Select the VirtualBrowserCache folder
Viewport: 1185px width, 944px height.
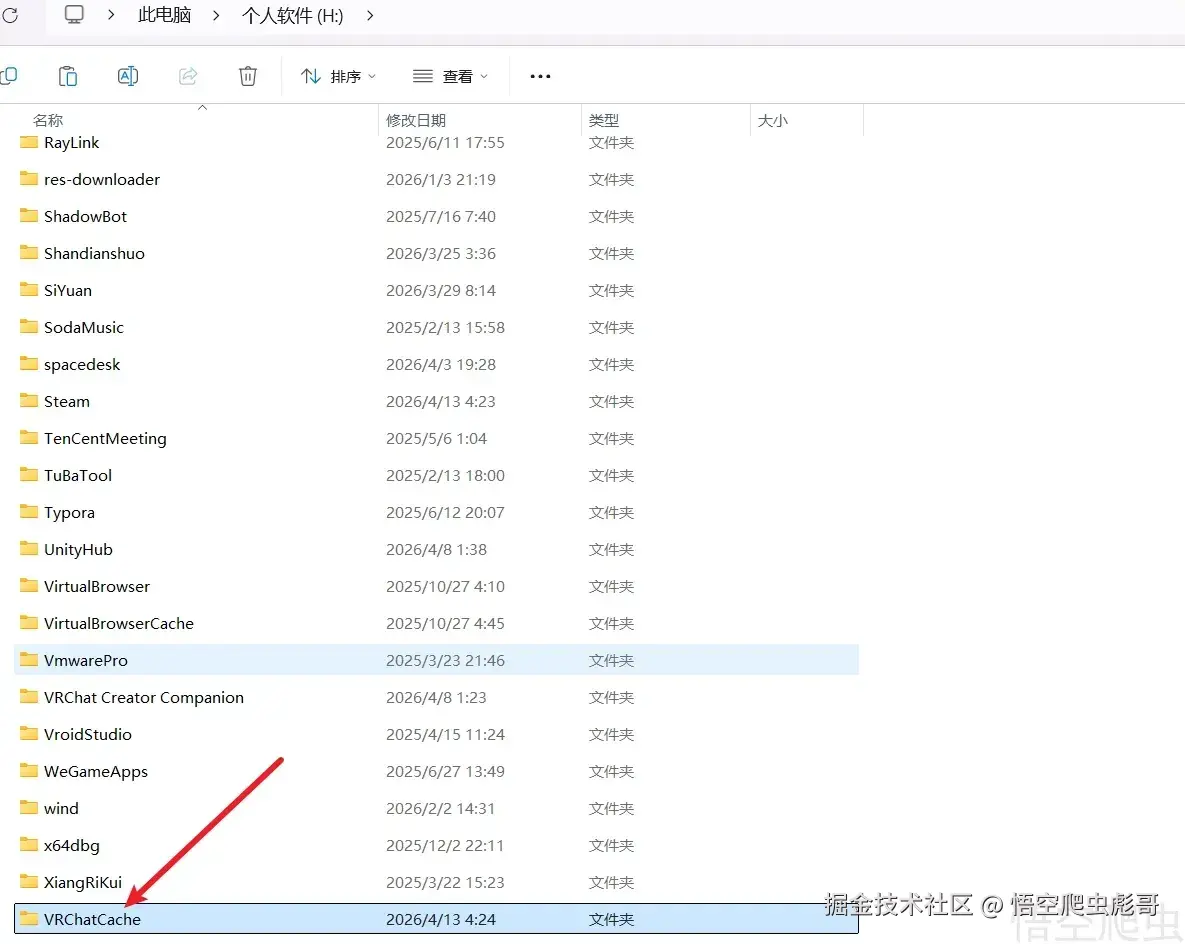coord(437,624)
